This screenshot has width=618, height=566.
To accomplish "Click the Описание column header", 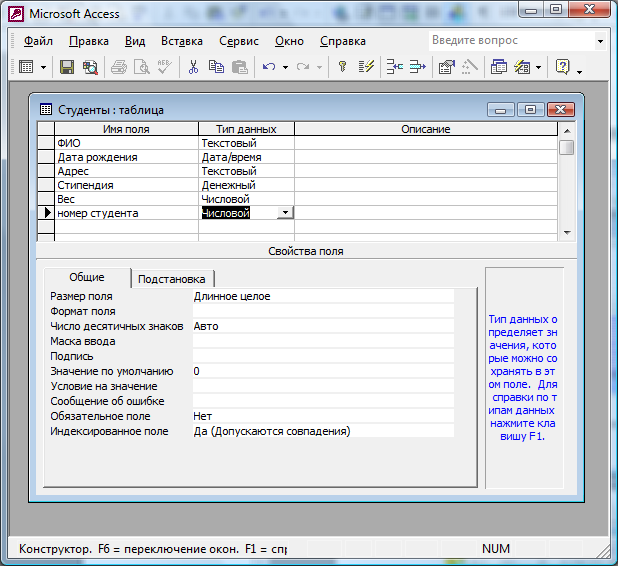I will click(x=426, y=129).
